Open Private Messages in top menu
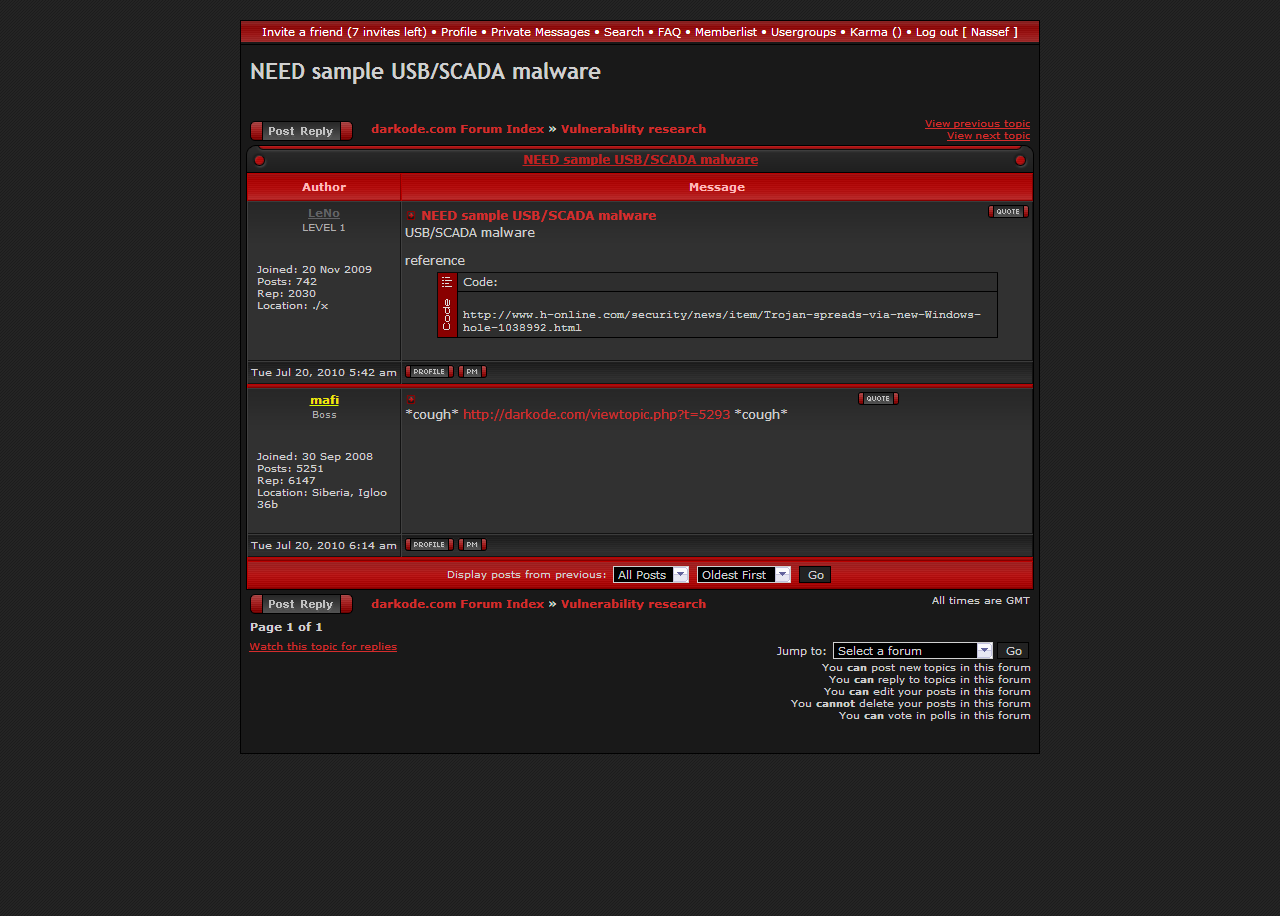The height and width of the screenshot is (916, 1280). coord(540,32)
